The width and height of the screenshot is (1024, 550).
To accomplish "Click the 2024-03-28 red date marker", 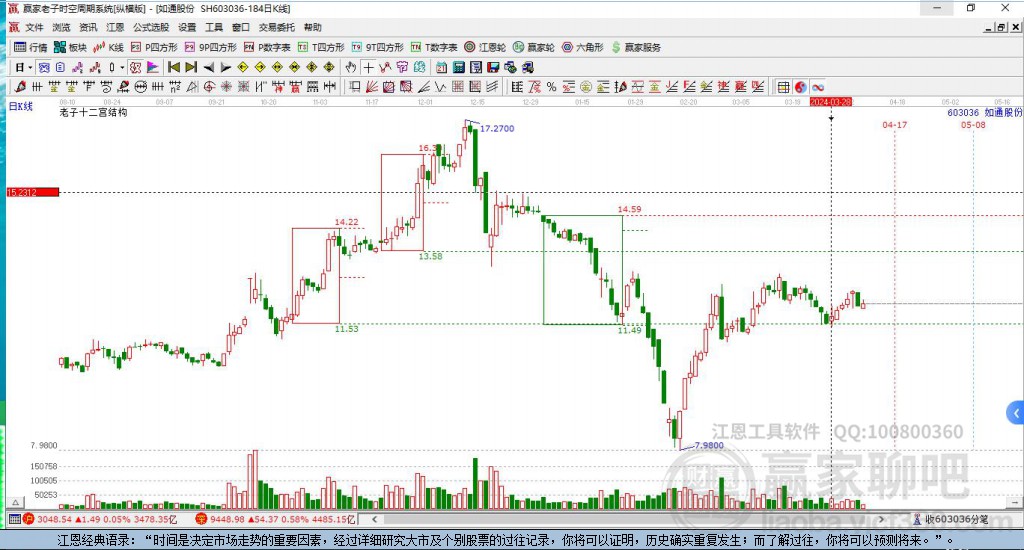I will [831, 102].
